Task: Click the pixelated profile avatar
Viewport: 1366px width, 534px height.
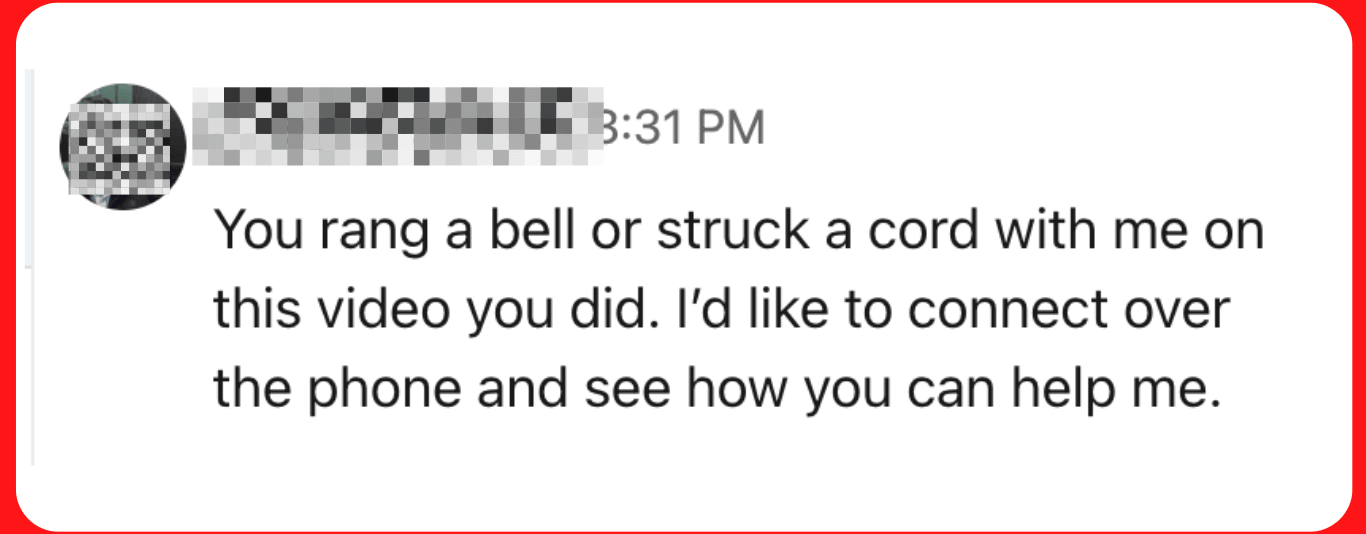Action: [124, 146]
